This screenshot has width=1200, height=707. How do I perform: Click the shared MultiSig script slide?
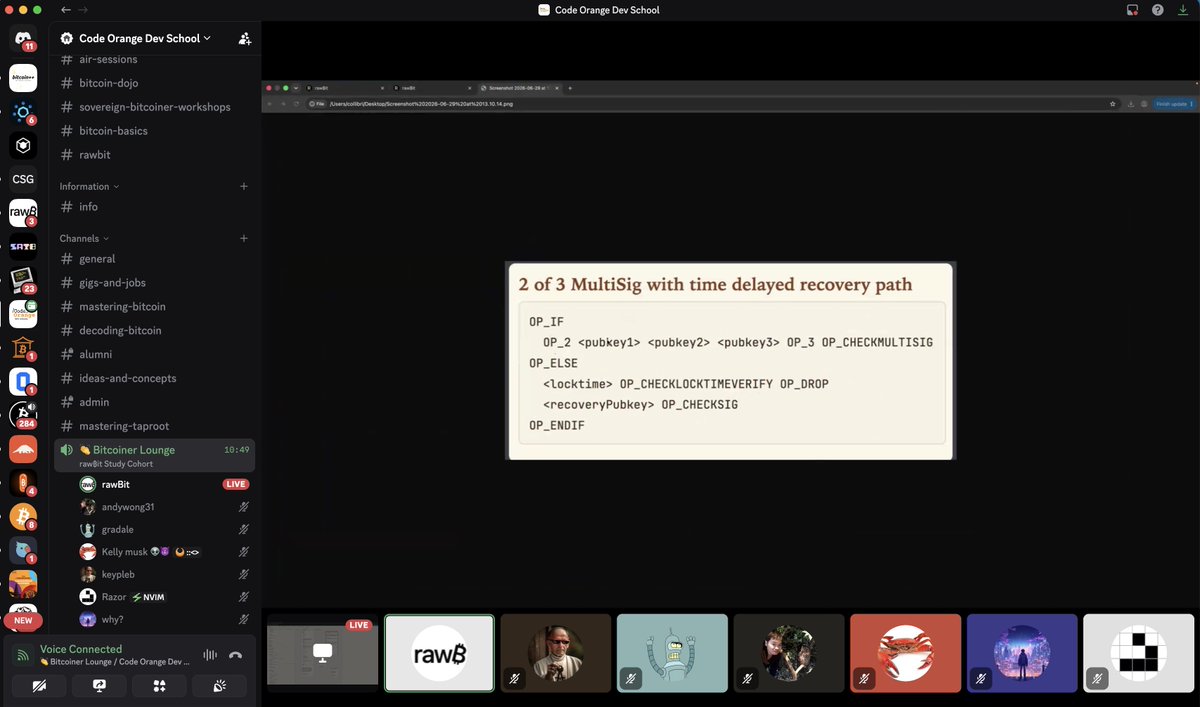coord(731,361)
